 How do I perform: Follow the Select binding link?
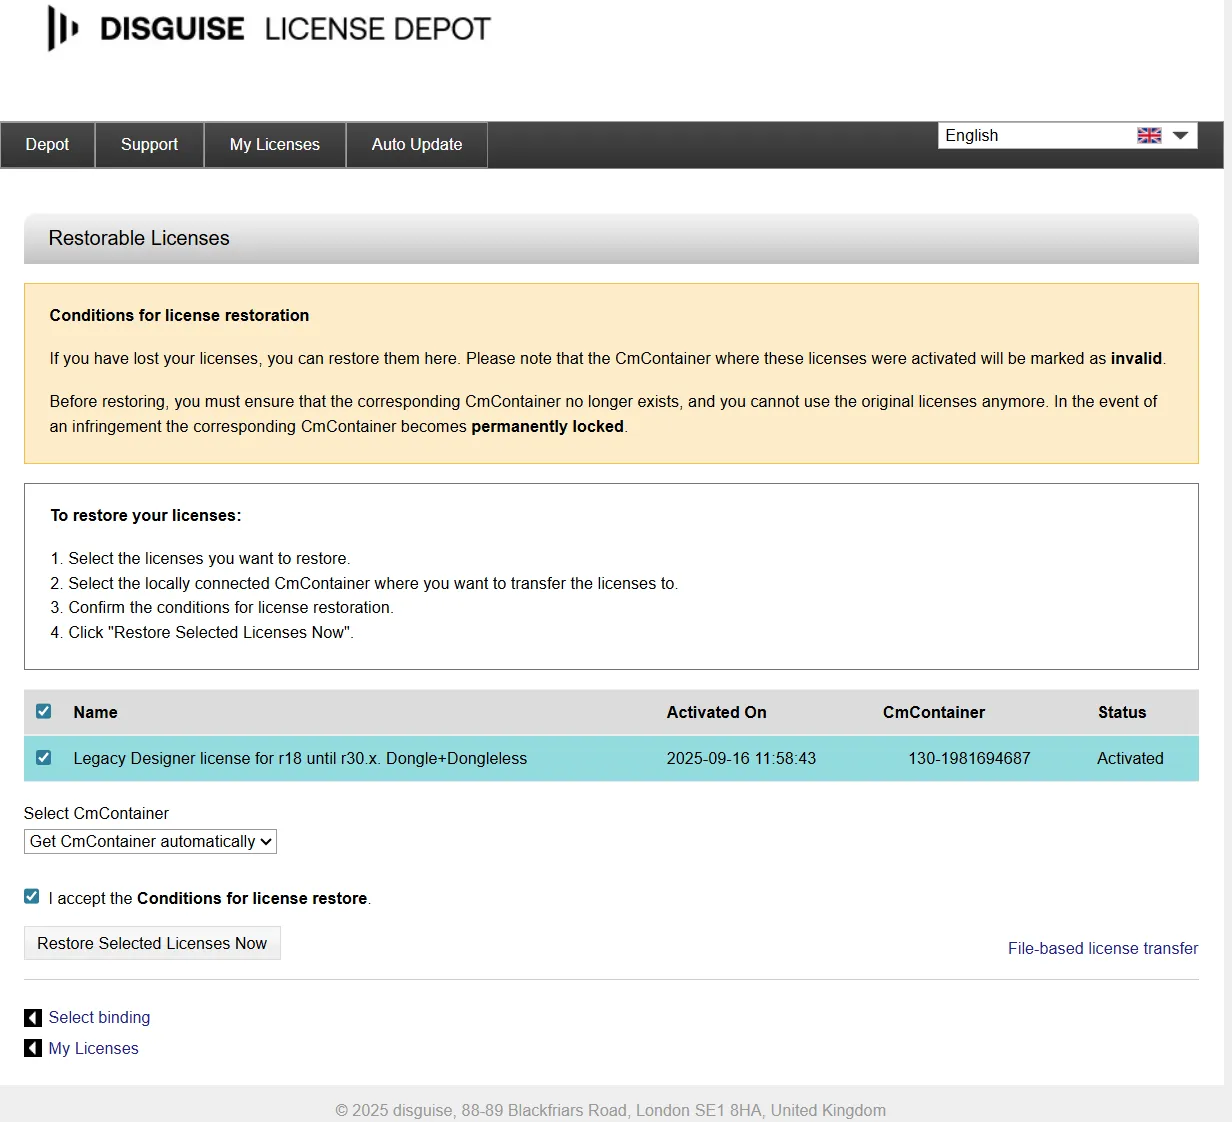point(99,1017)
